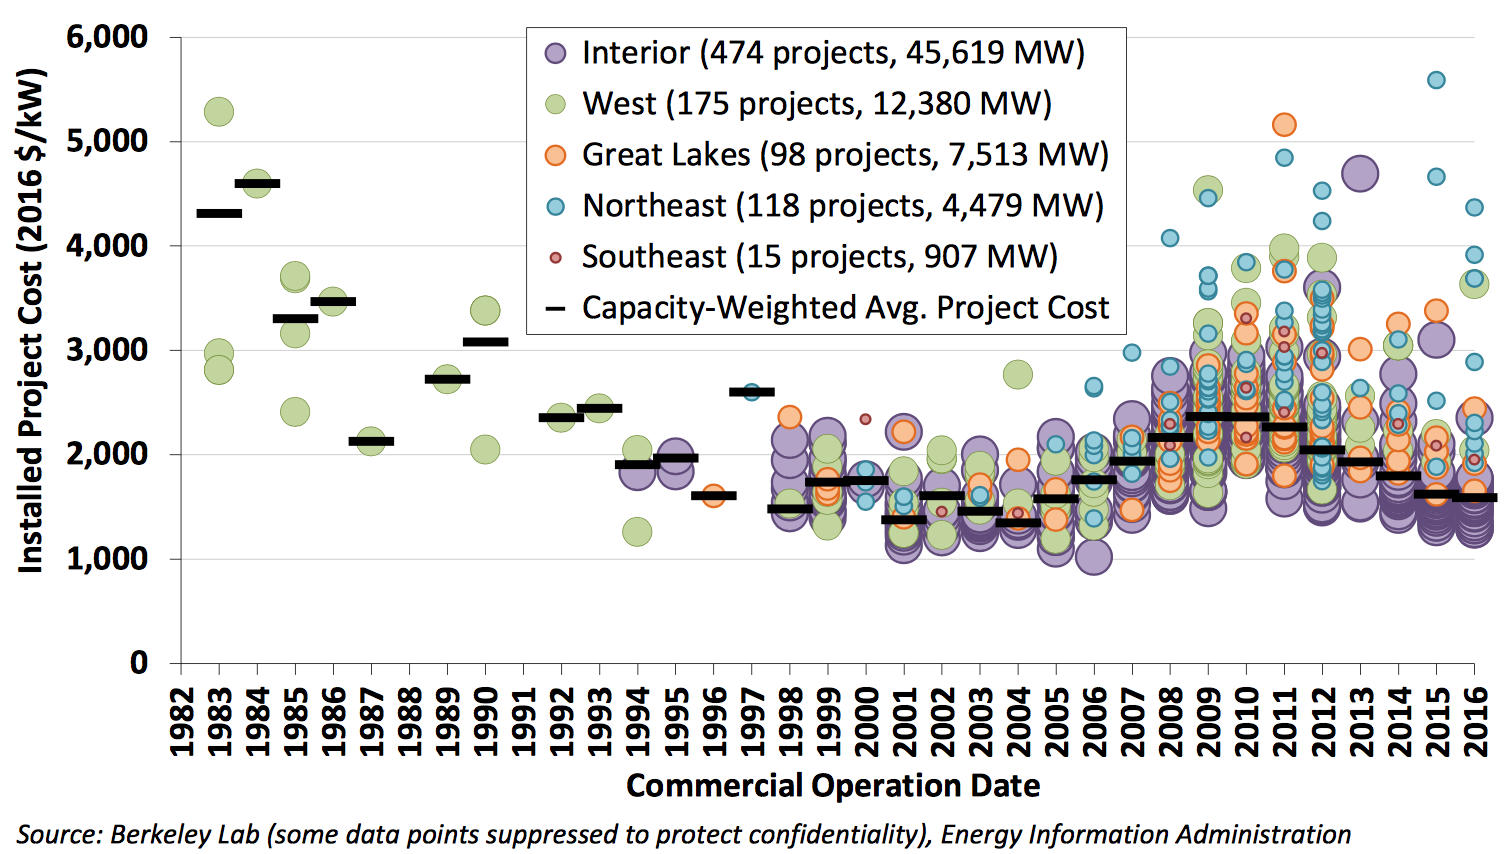Select the large purple dot above 2013
This screenshot has width=1512, height=854.
[1360, 174]
